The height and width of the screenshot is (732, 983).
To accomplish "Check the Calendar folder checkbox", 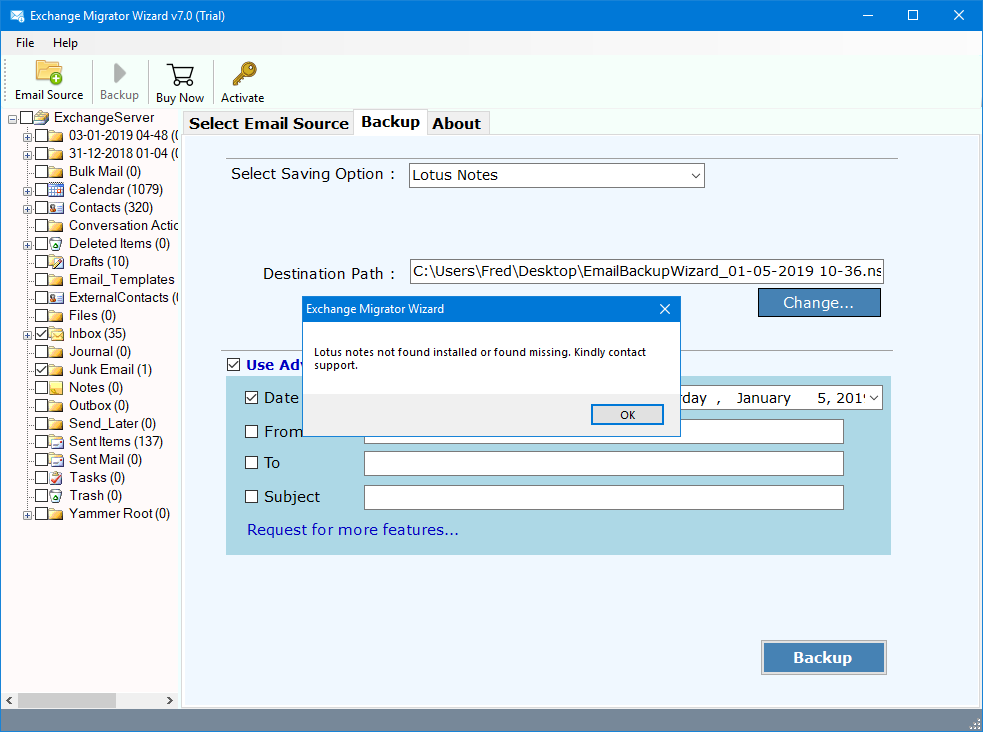I will [x=41, y=189].
